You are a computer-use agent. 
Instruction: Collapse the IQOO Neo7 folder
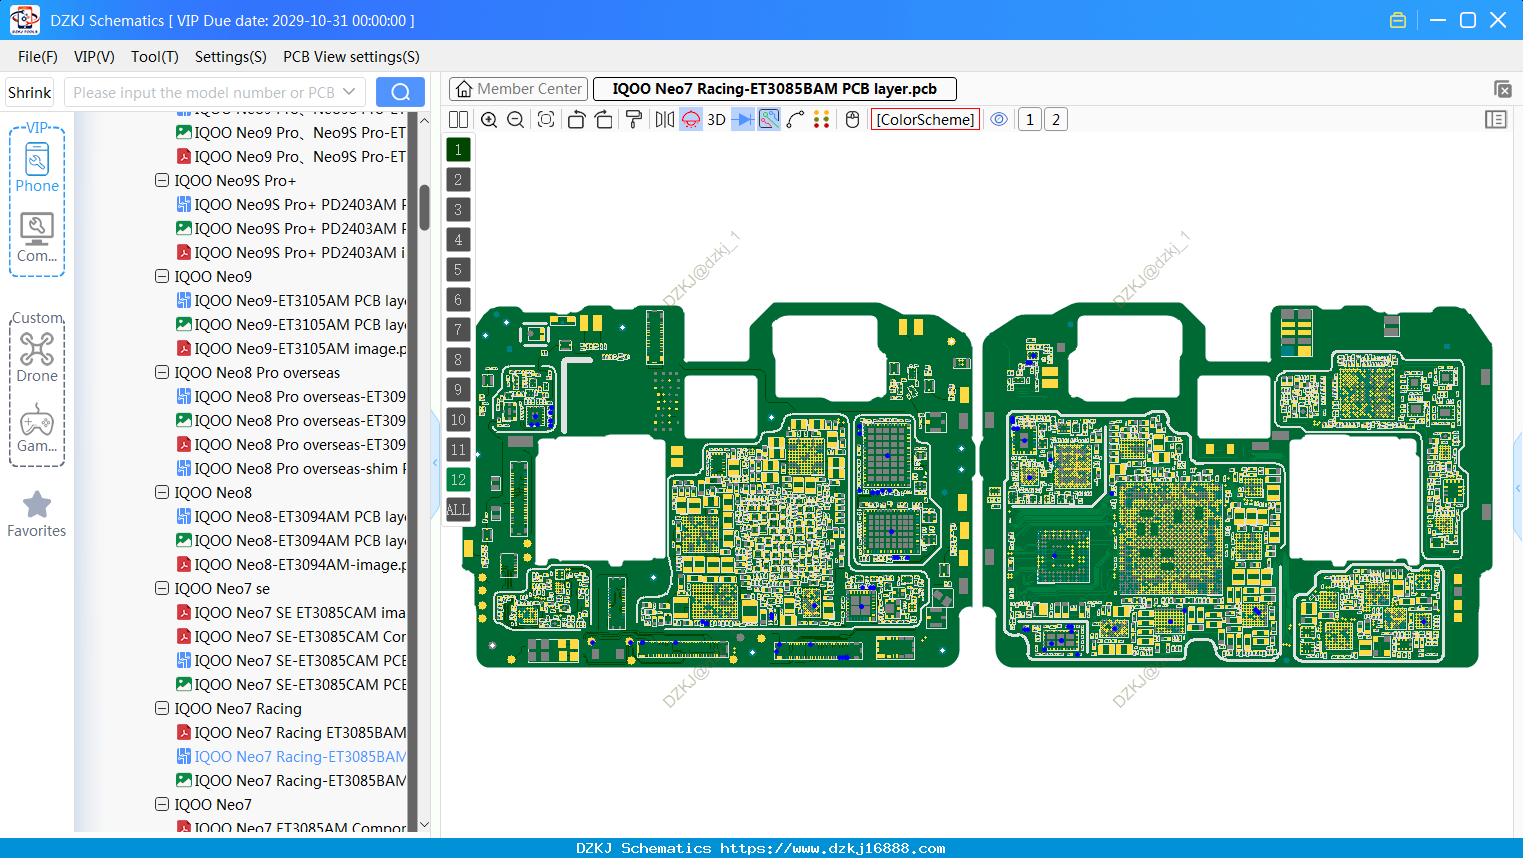point(162,805)
